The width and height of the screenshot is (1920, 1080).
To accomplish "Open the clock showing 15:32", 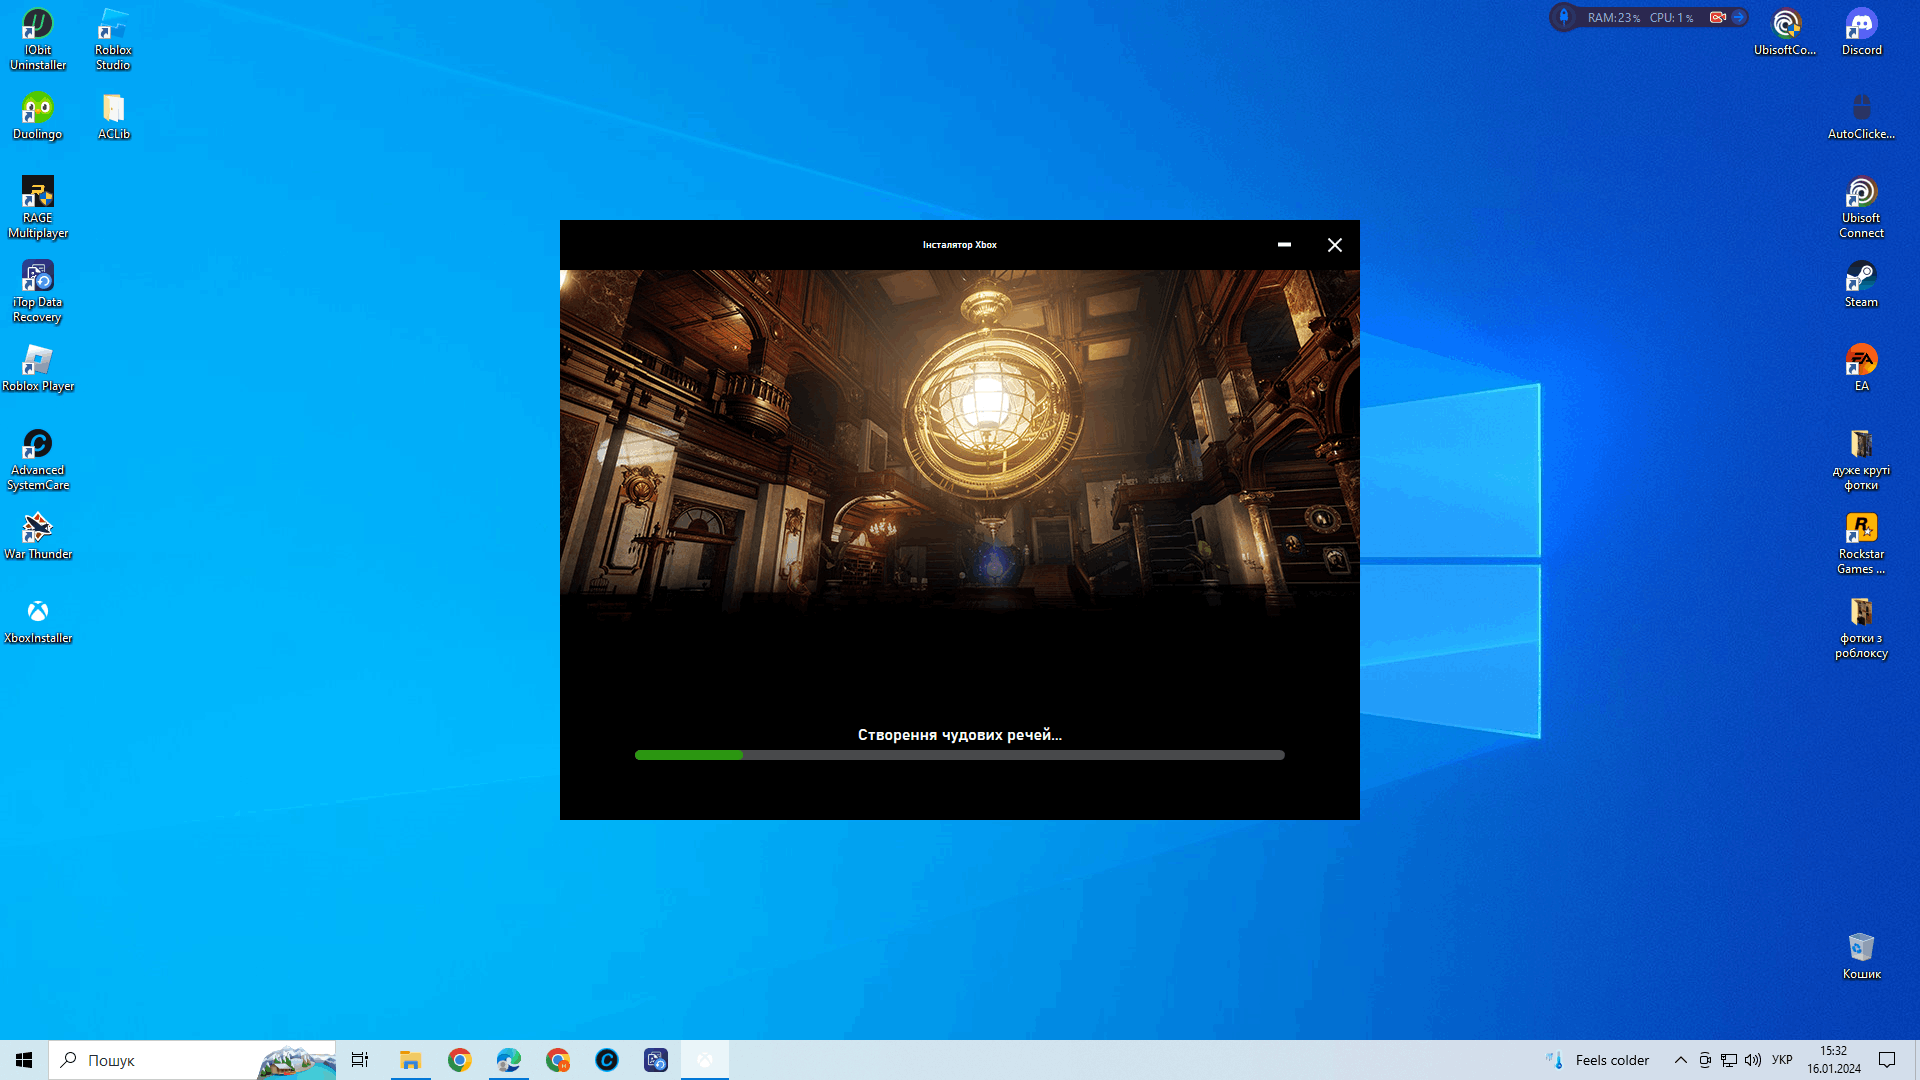I will point(1833,1060).
